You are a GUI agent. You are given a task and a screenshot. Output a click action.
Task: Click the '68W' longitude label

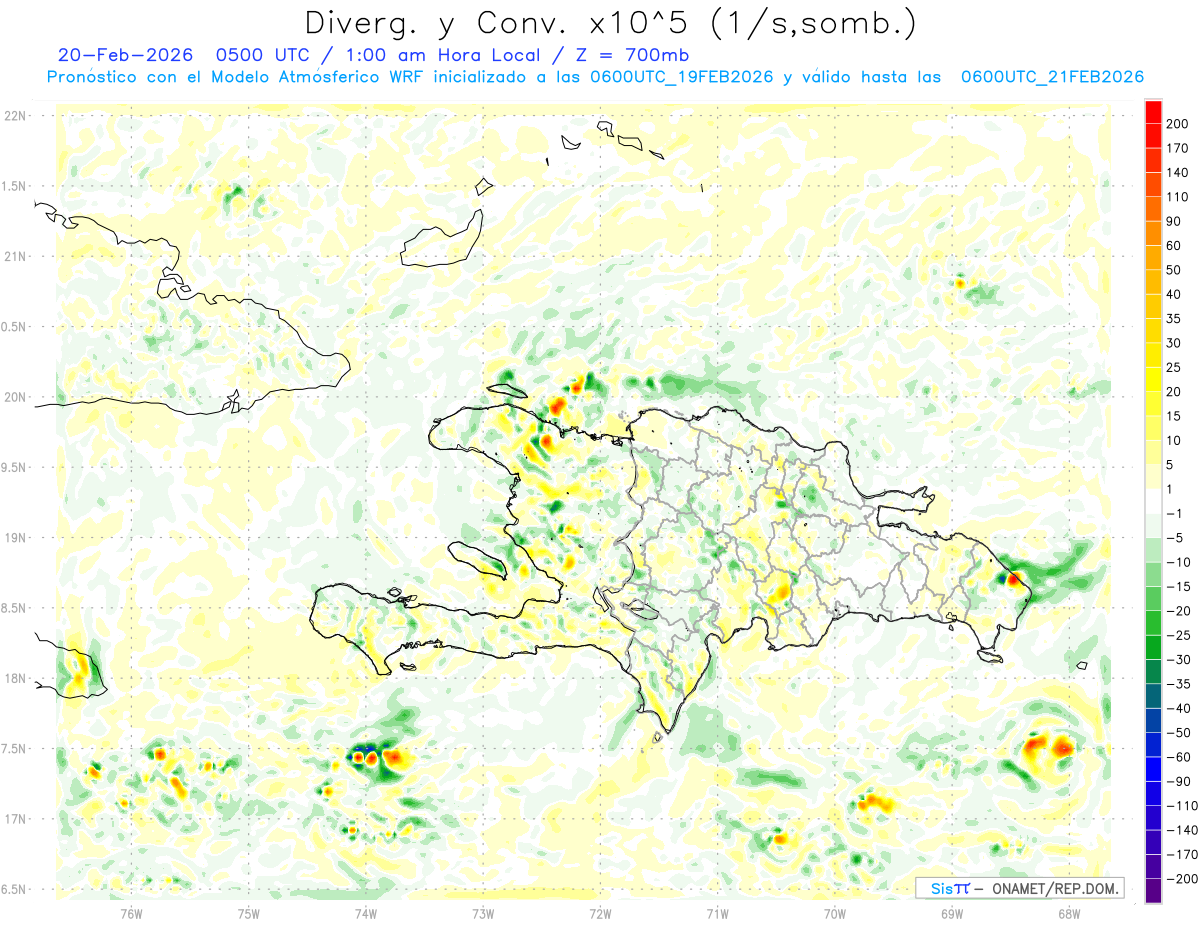click(x=1069, y=913)
